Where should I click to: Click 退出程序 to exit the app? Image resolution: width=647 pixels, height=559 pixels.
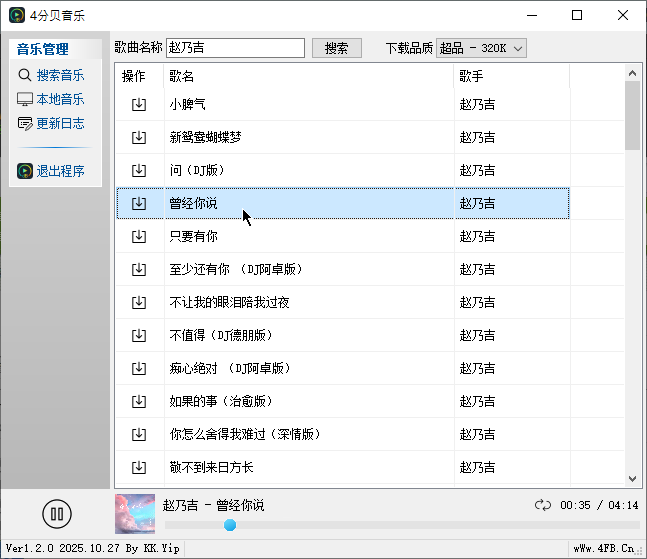click(60, 171)
